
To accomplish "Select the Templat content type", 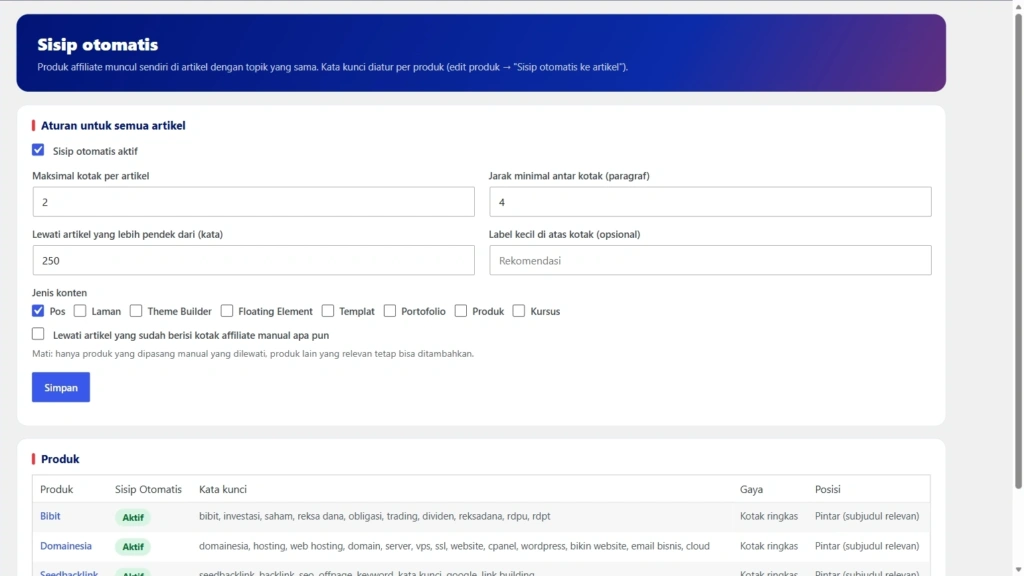I will 328,311.
